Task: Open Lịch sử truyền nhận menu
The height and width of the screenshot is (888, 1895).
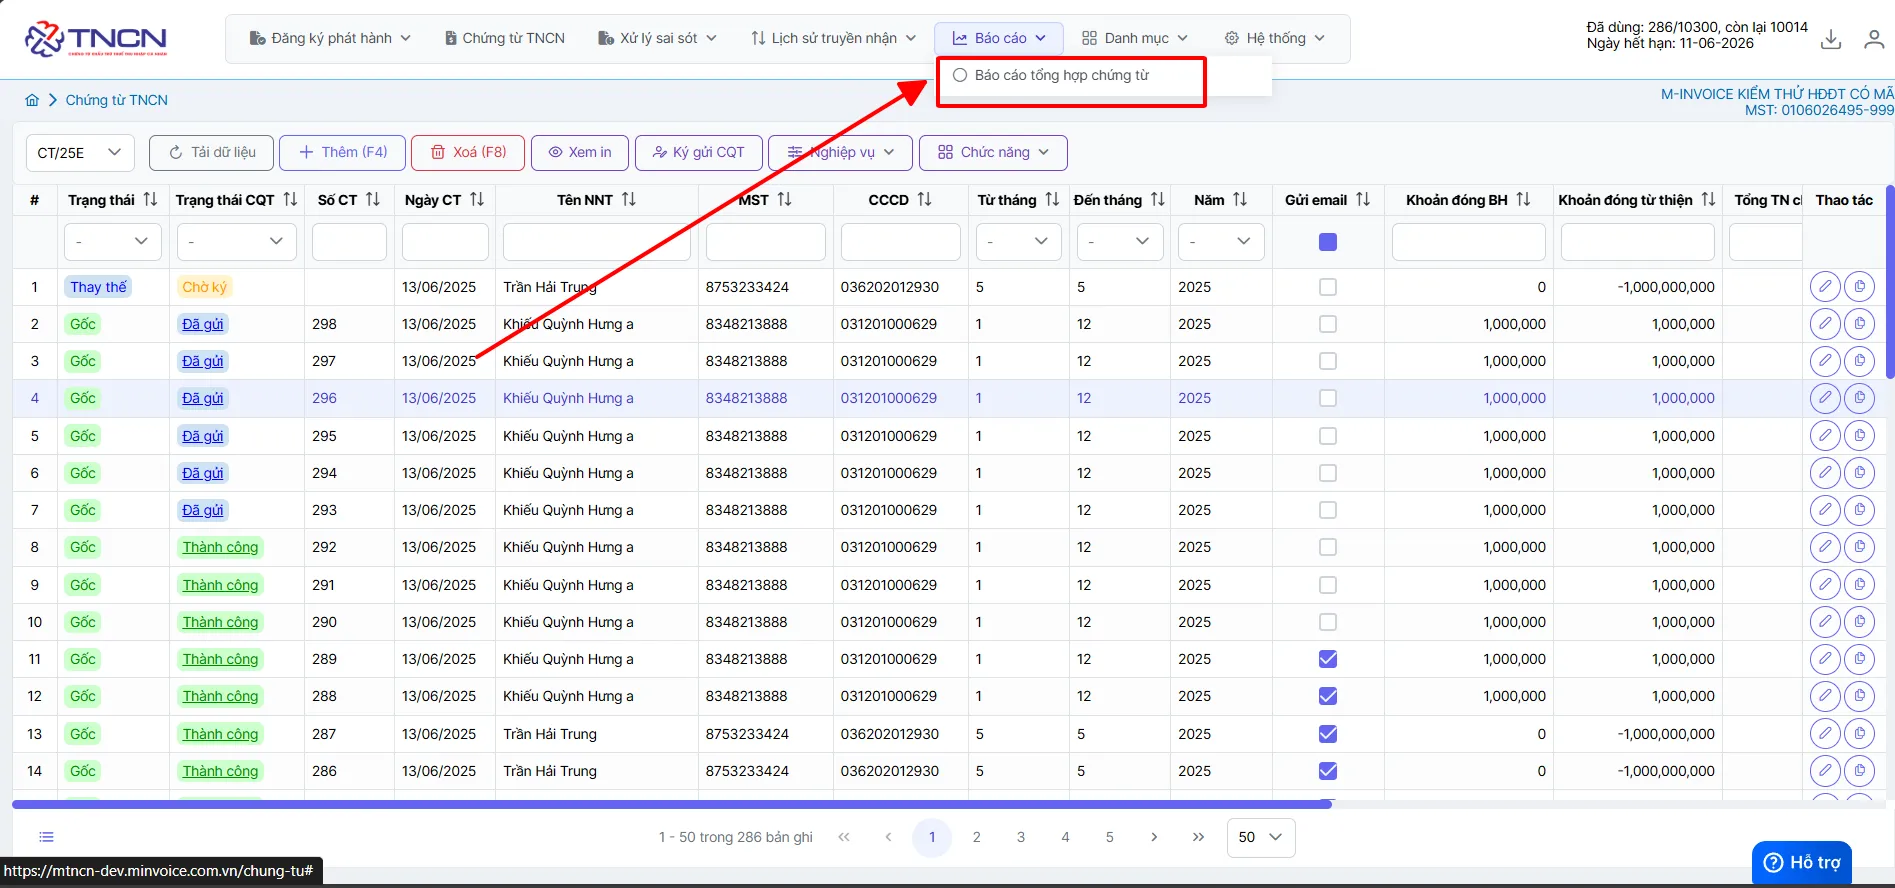Action: 833,39
